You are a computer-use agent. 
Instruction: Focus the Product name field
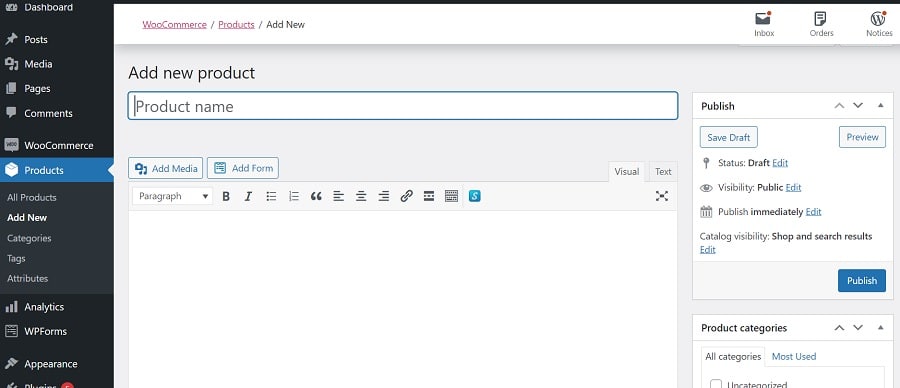coord(403,106)
